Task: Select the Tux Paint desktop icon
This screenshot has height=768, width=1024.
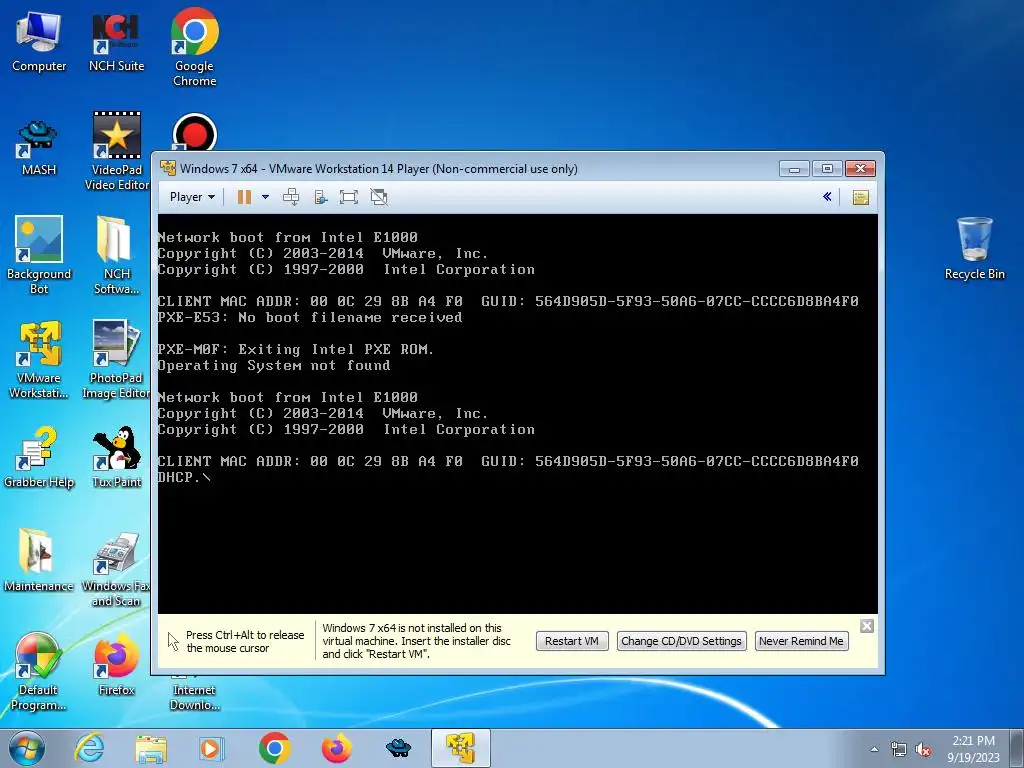Action: (116, 456)
